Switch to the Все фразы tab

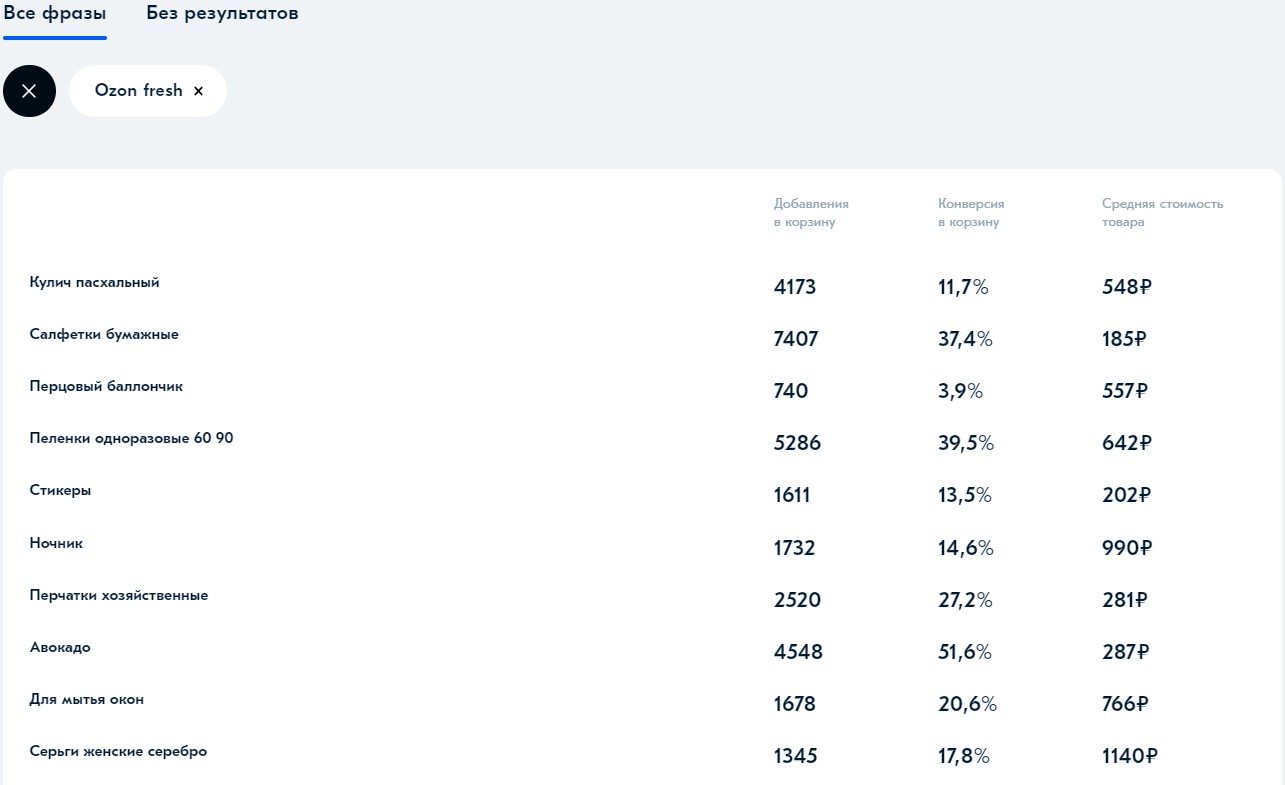[55, 14]
